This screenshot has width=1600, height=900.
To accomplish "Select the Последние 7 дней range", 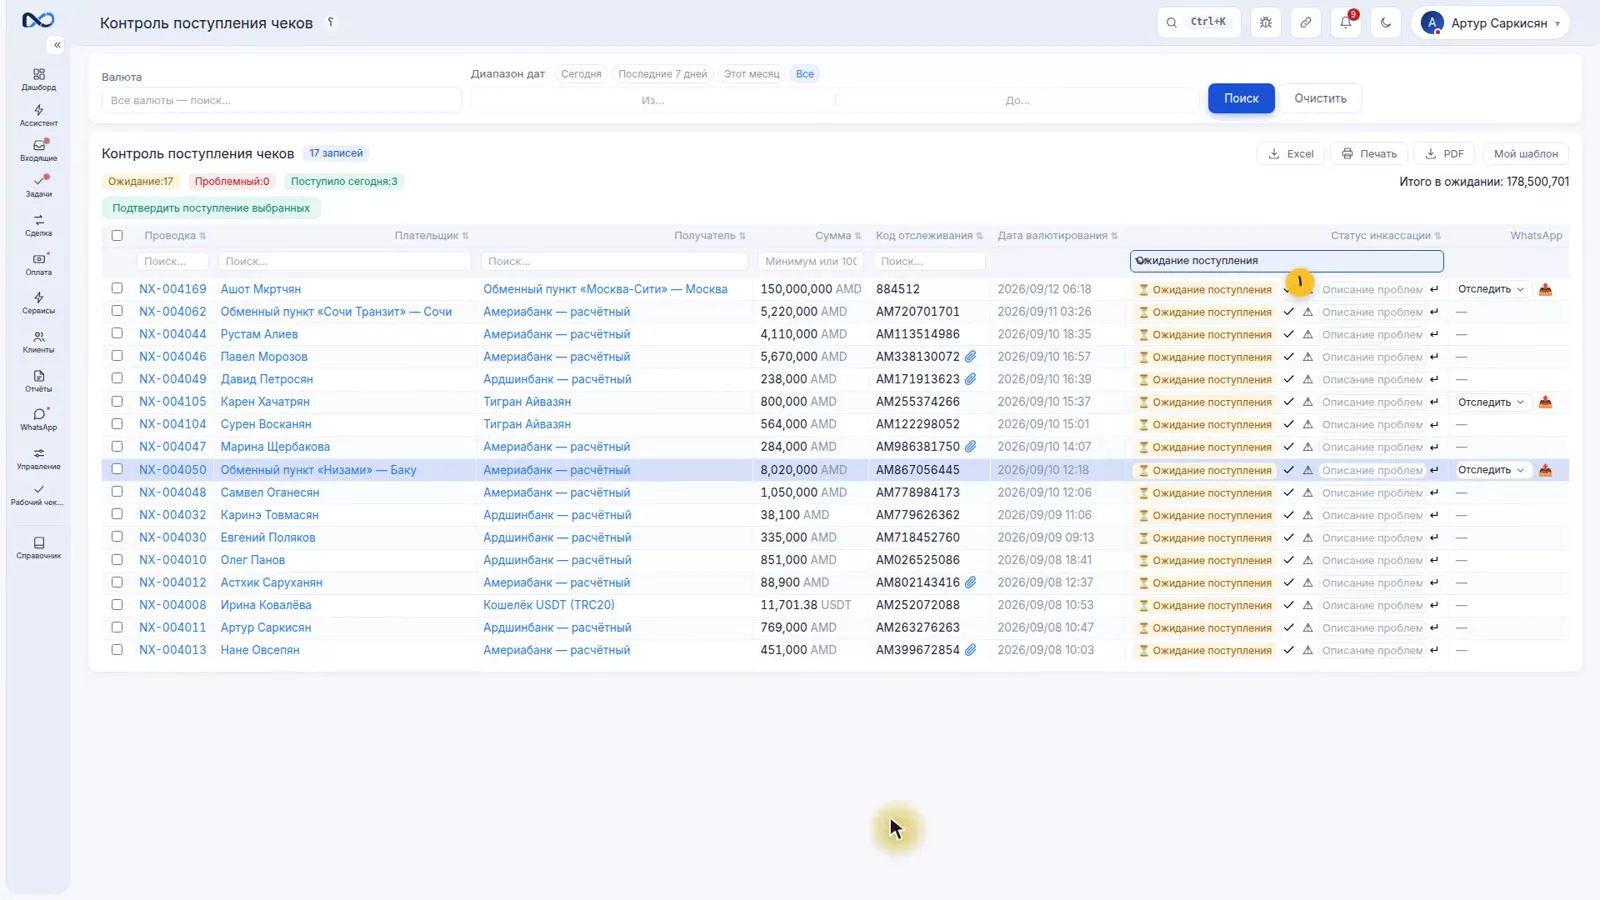I will [662, 74].
